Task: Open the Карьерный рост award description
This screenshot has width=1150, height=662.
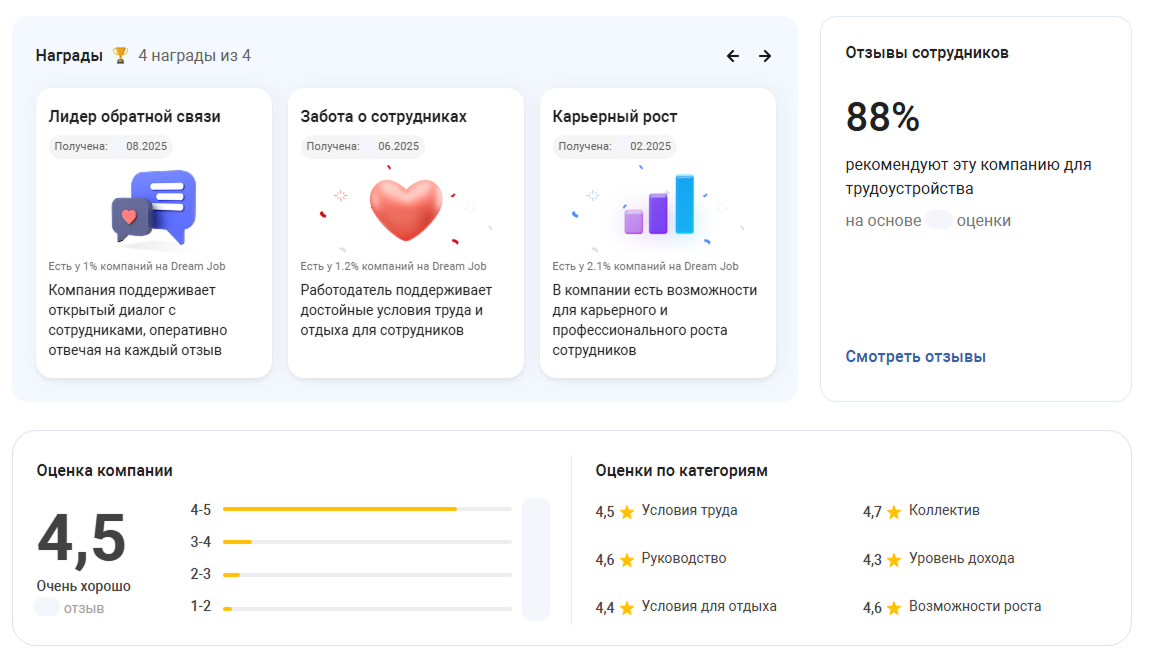Action: (x=655, y=320)
